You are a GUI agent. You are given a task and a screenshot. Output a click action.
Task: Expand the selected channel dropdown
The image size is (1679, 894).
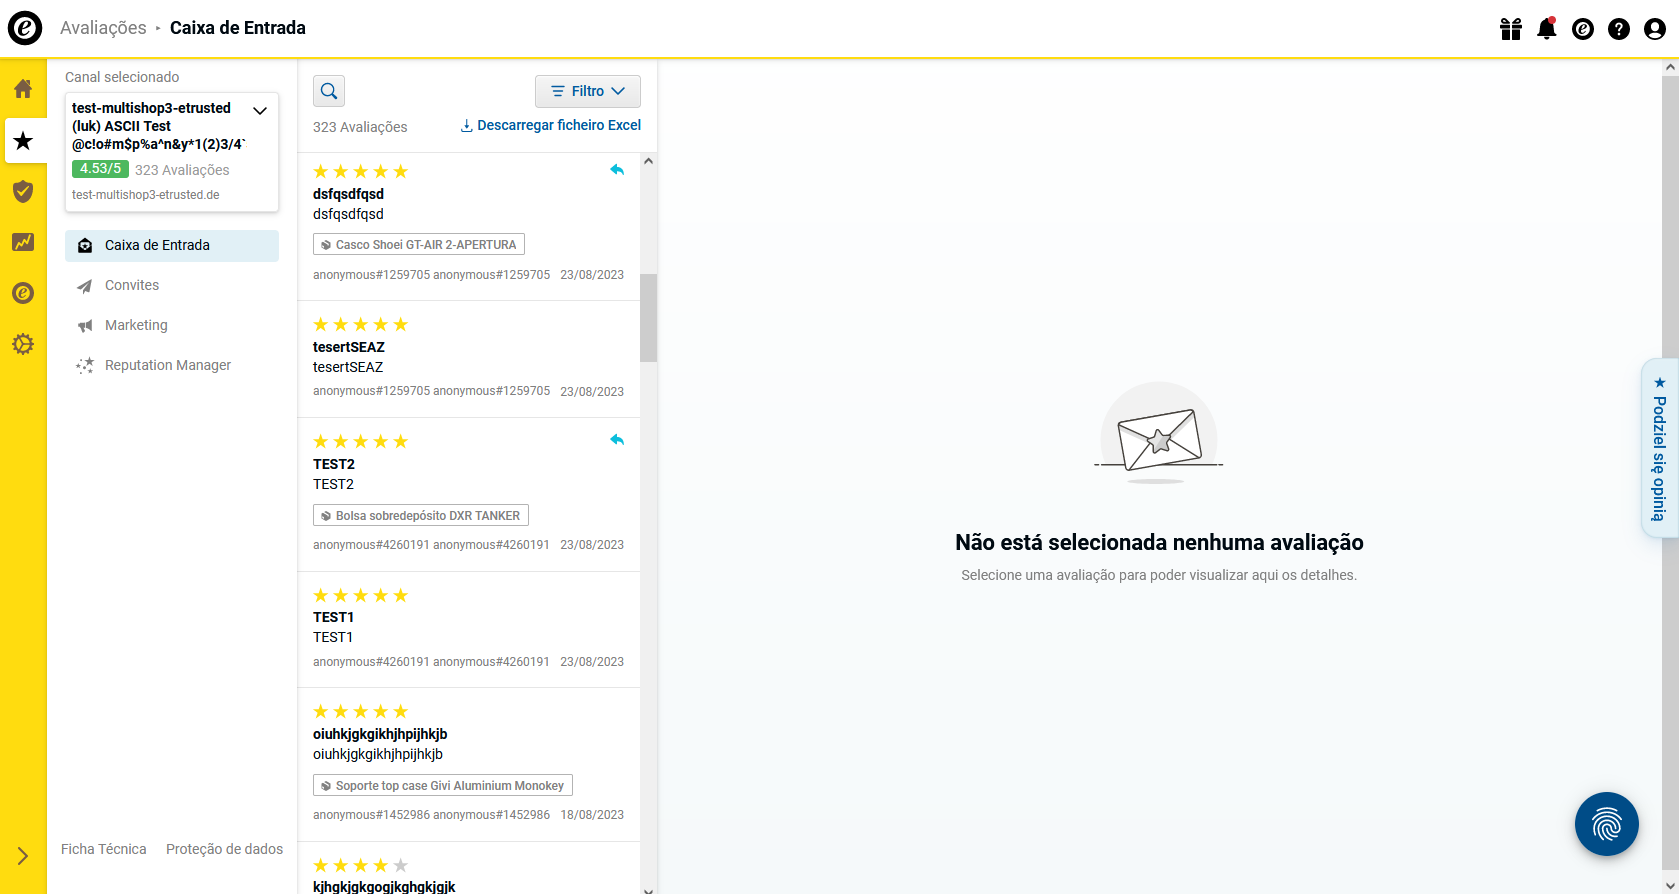260,111
